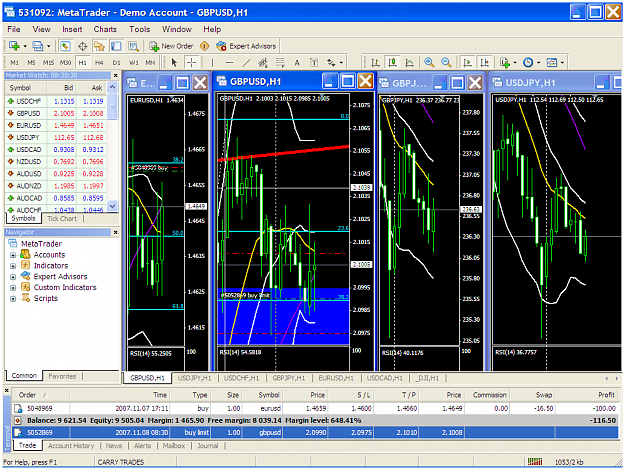Image resolution: width=625 pixels, height=470 pixels.
Task: Toggle the Navigator panel icon with star
Action: tap(99, 46)
